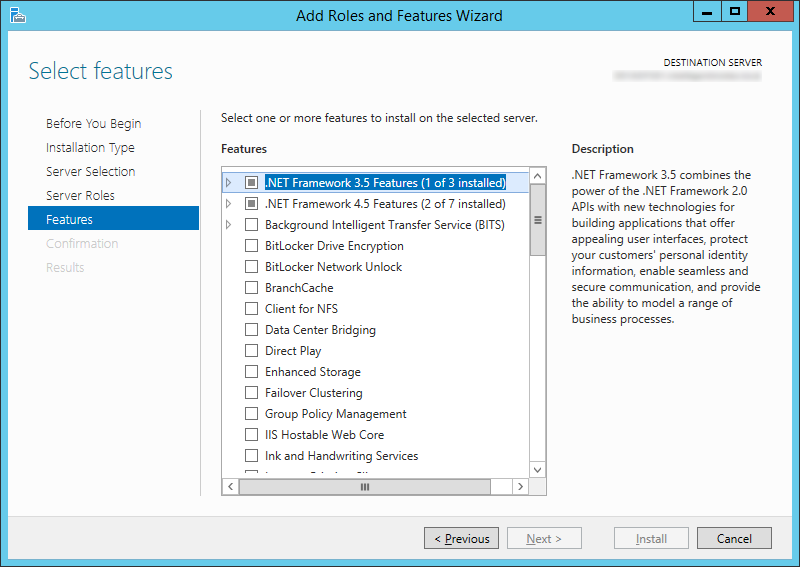The width and height of the screenshot is (800, 567).
Task: Click the wizard icon in the title bar
Action: (x=17, y=15)
